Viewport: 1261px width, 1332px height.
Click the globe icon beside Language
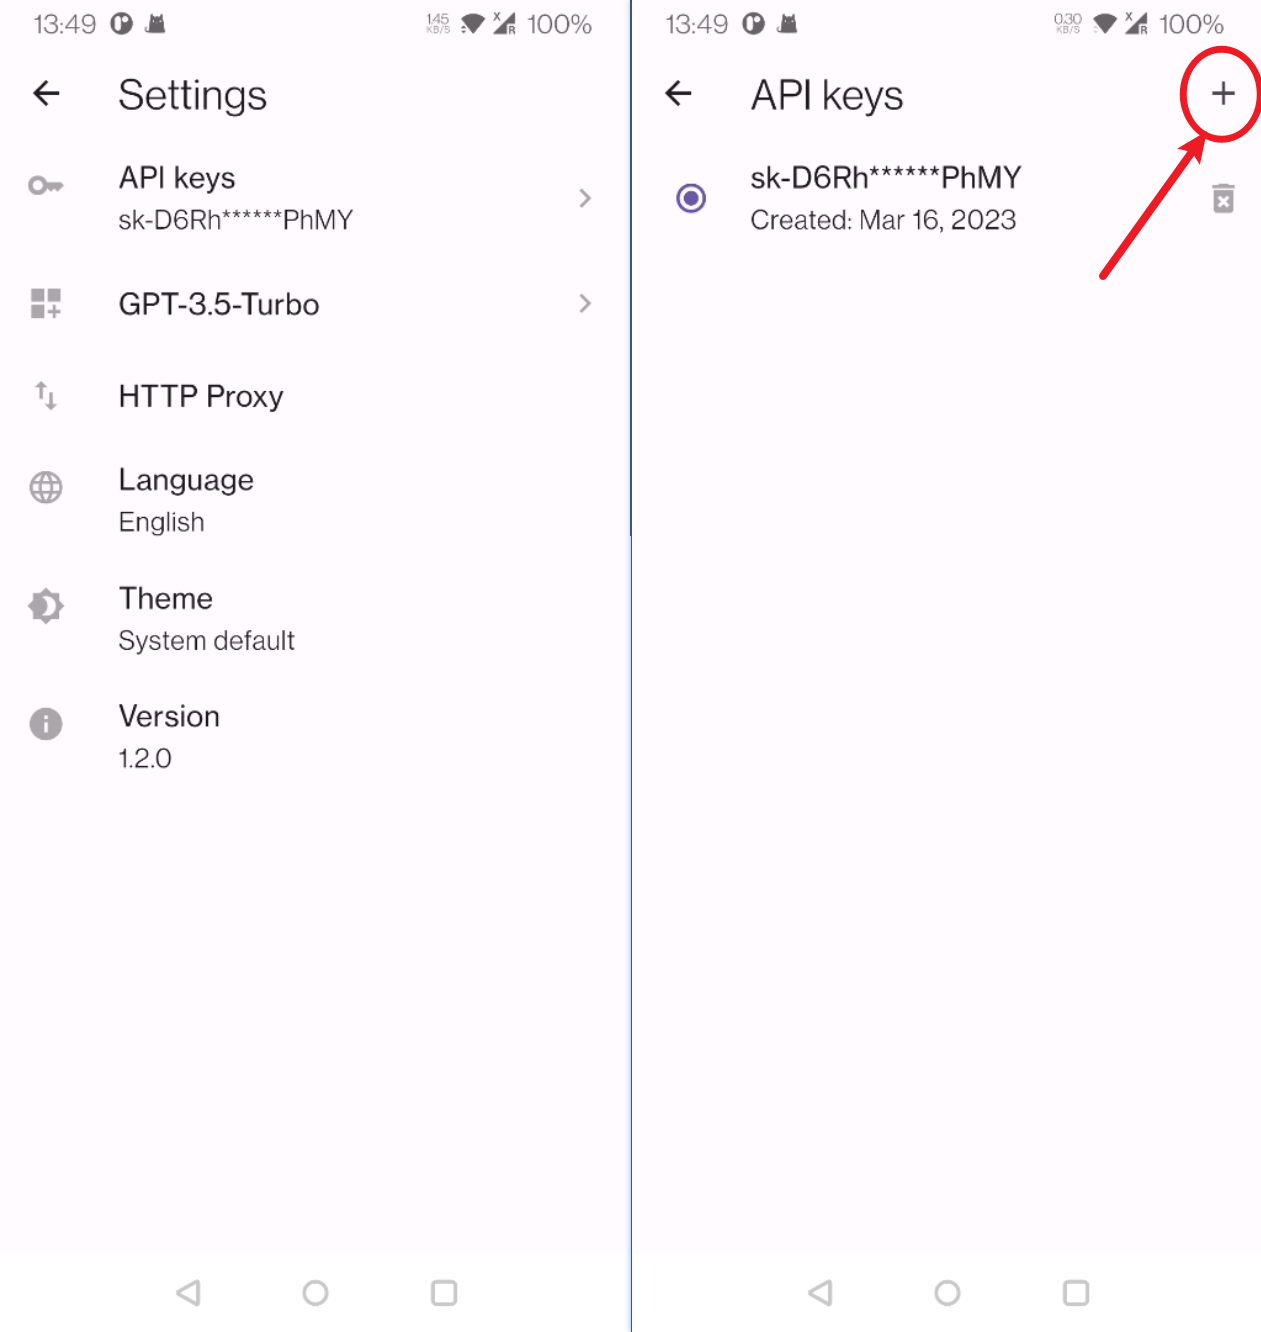46,487
